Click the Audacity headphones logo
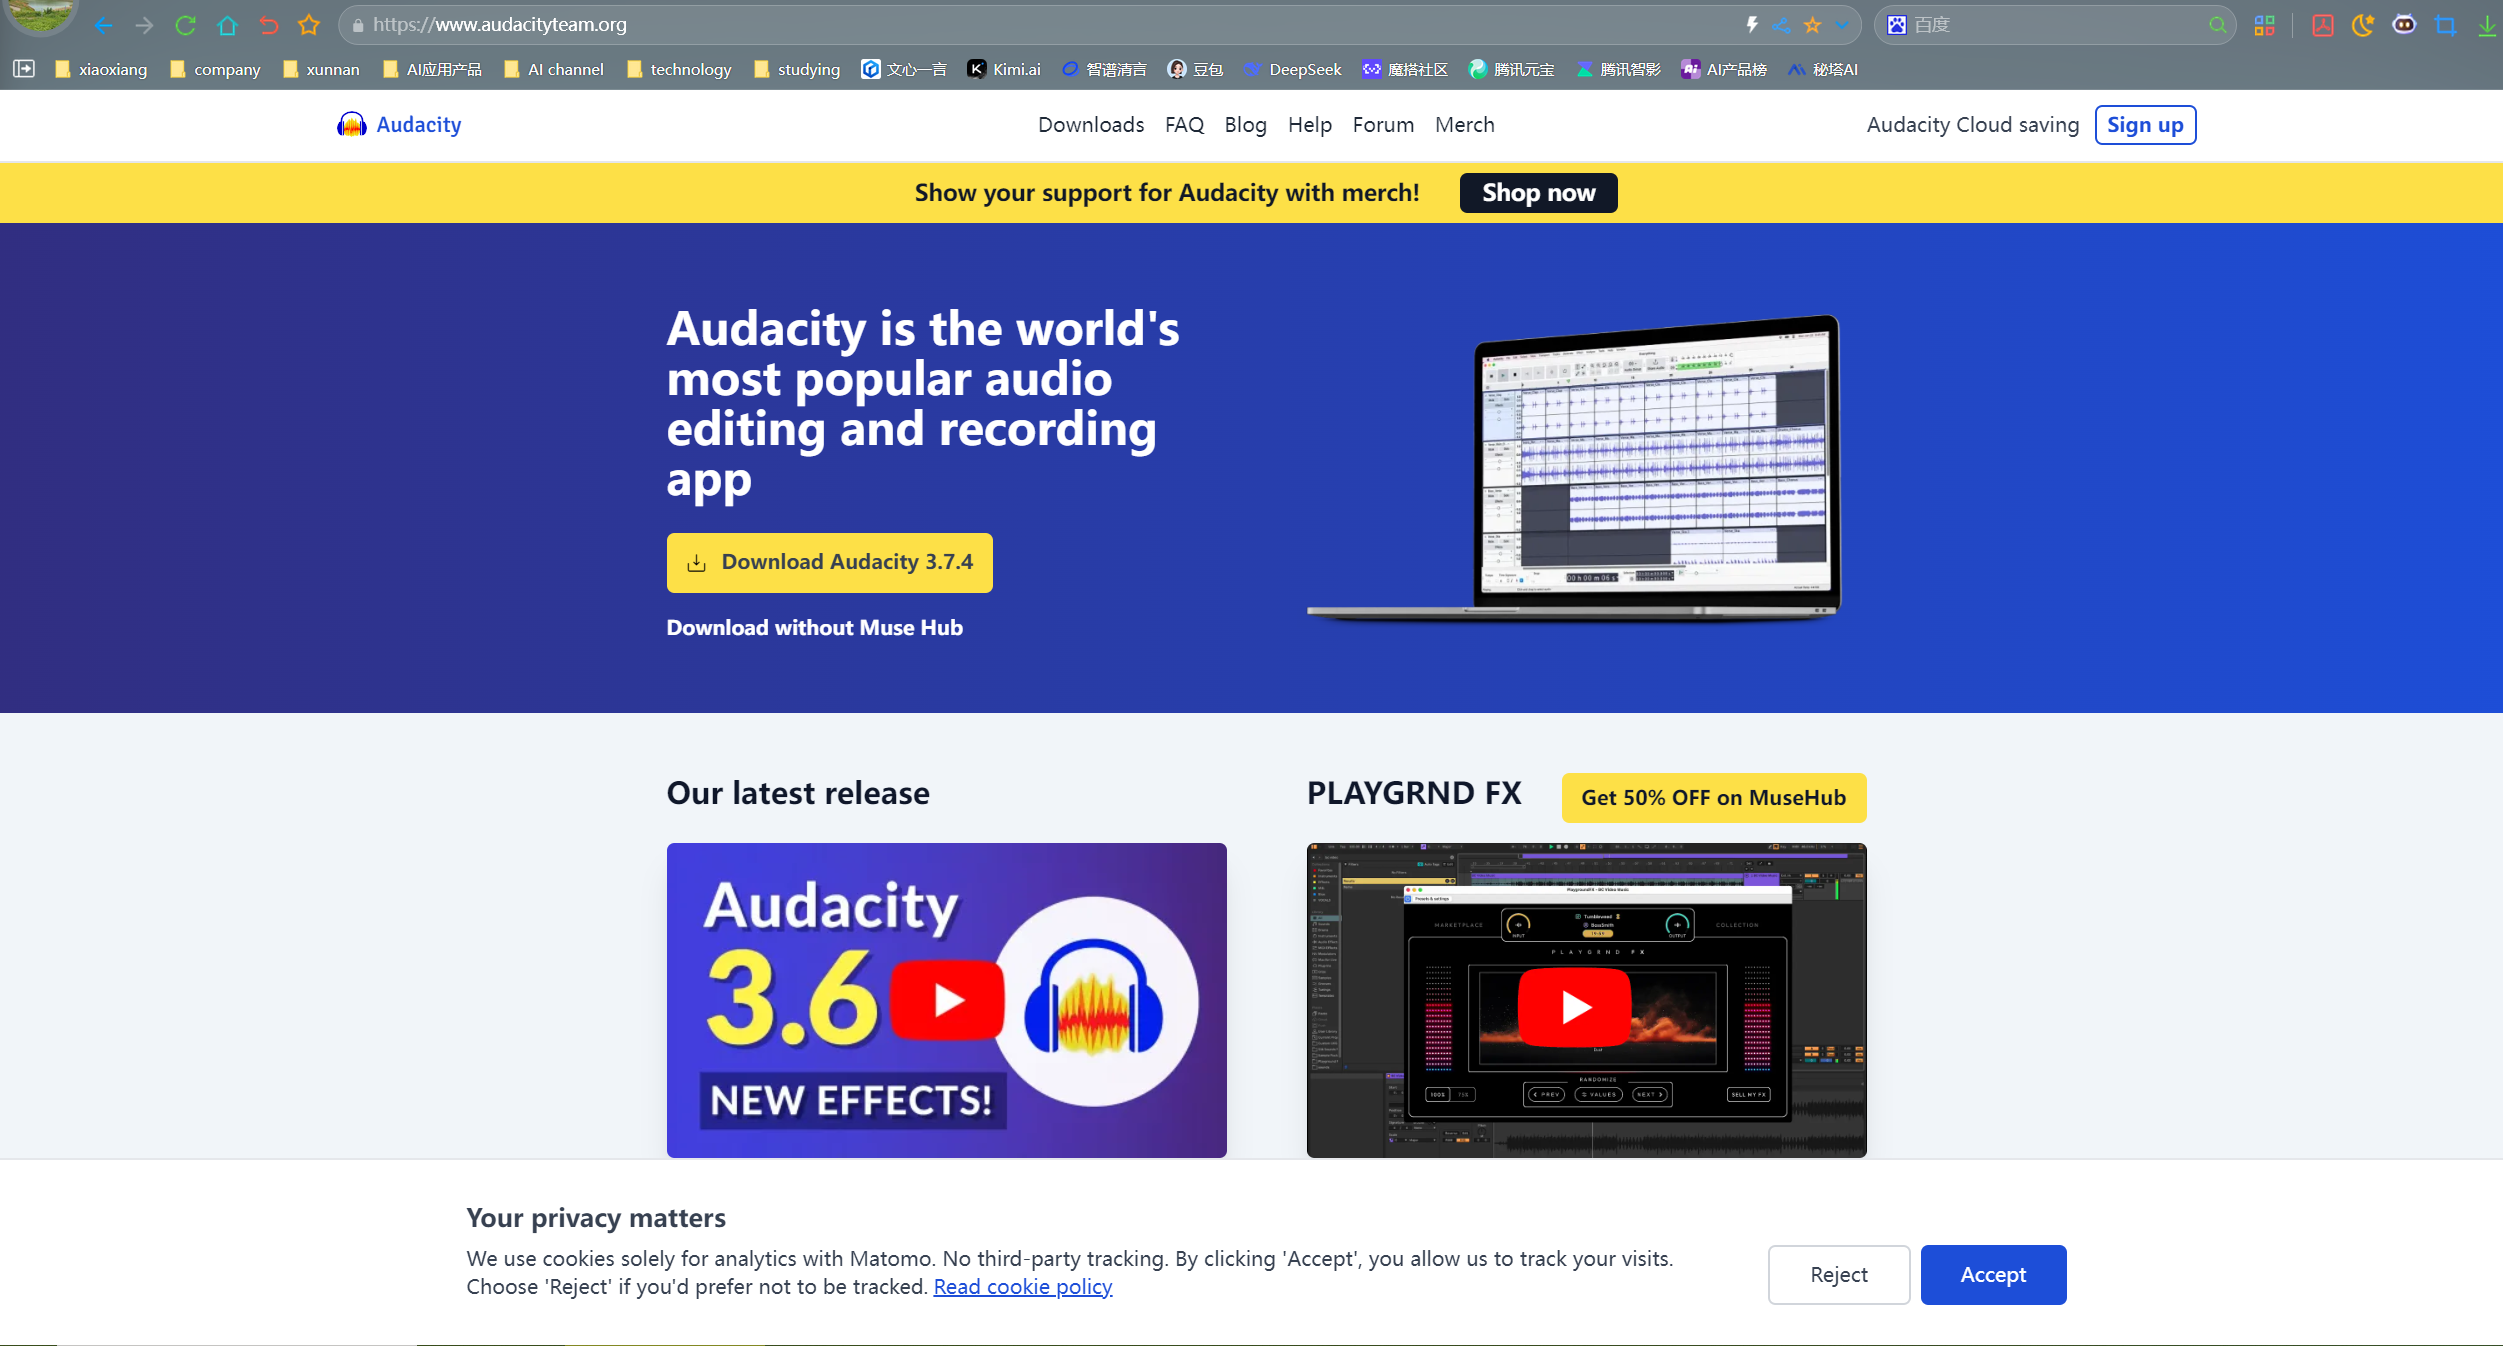Screen dimensions: 2503x1346 tap(352, 125)
